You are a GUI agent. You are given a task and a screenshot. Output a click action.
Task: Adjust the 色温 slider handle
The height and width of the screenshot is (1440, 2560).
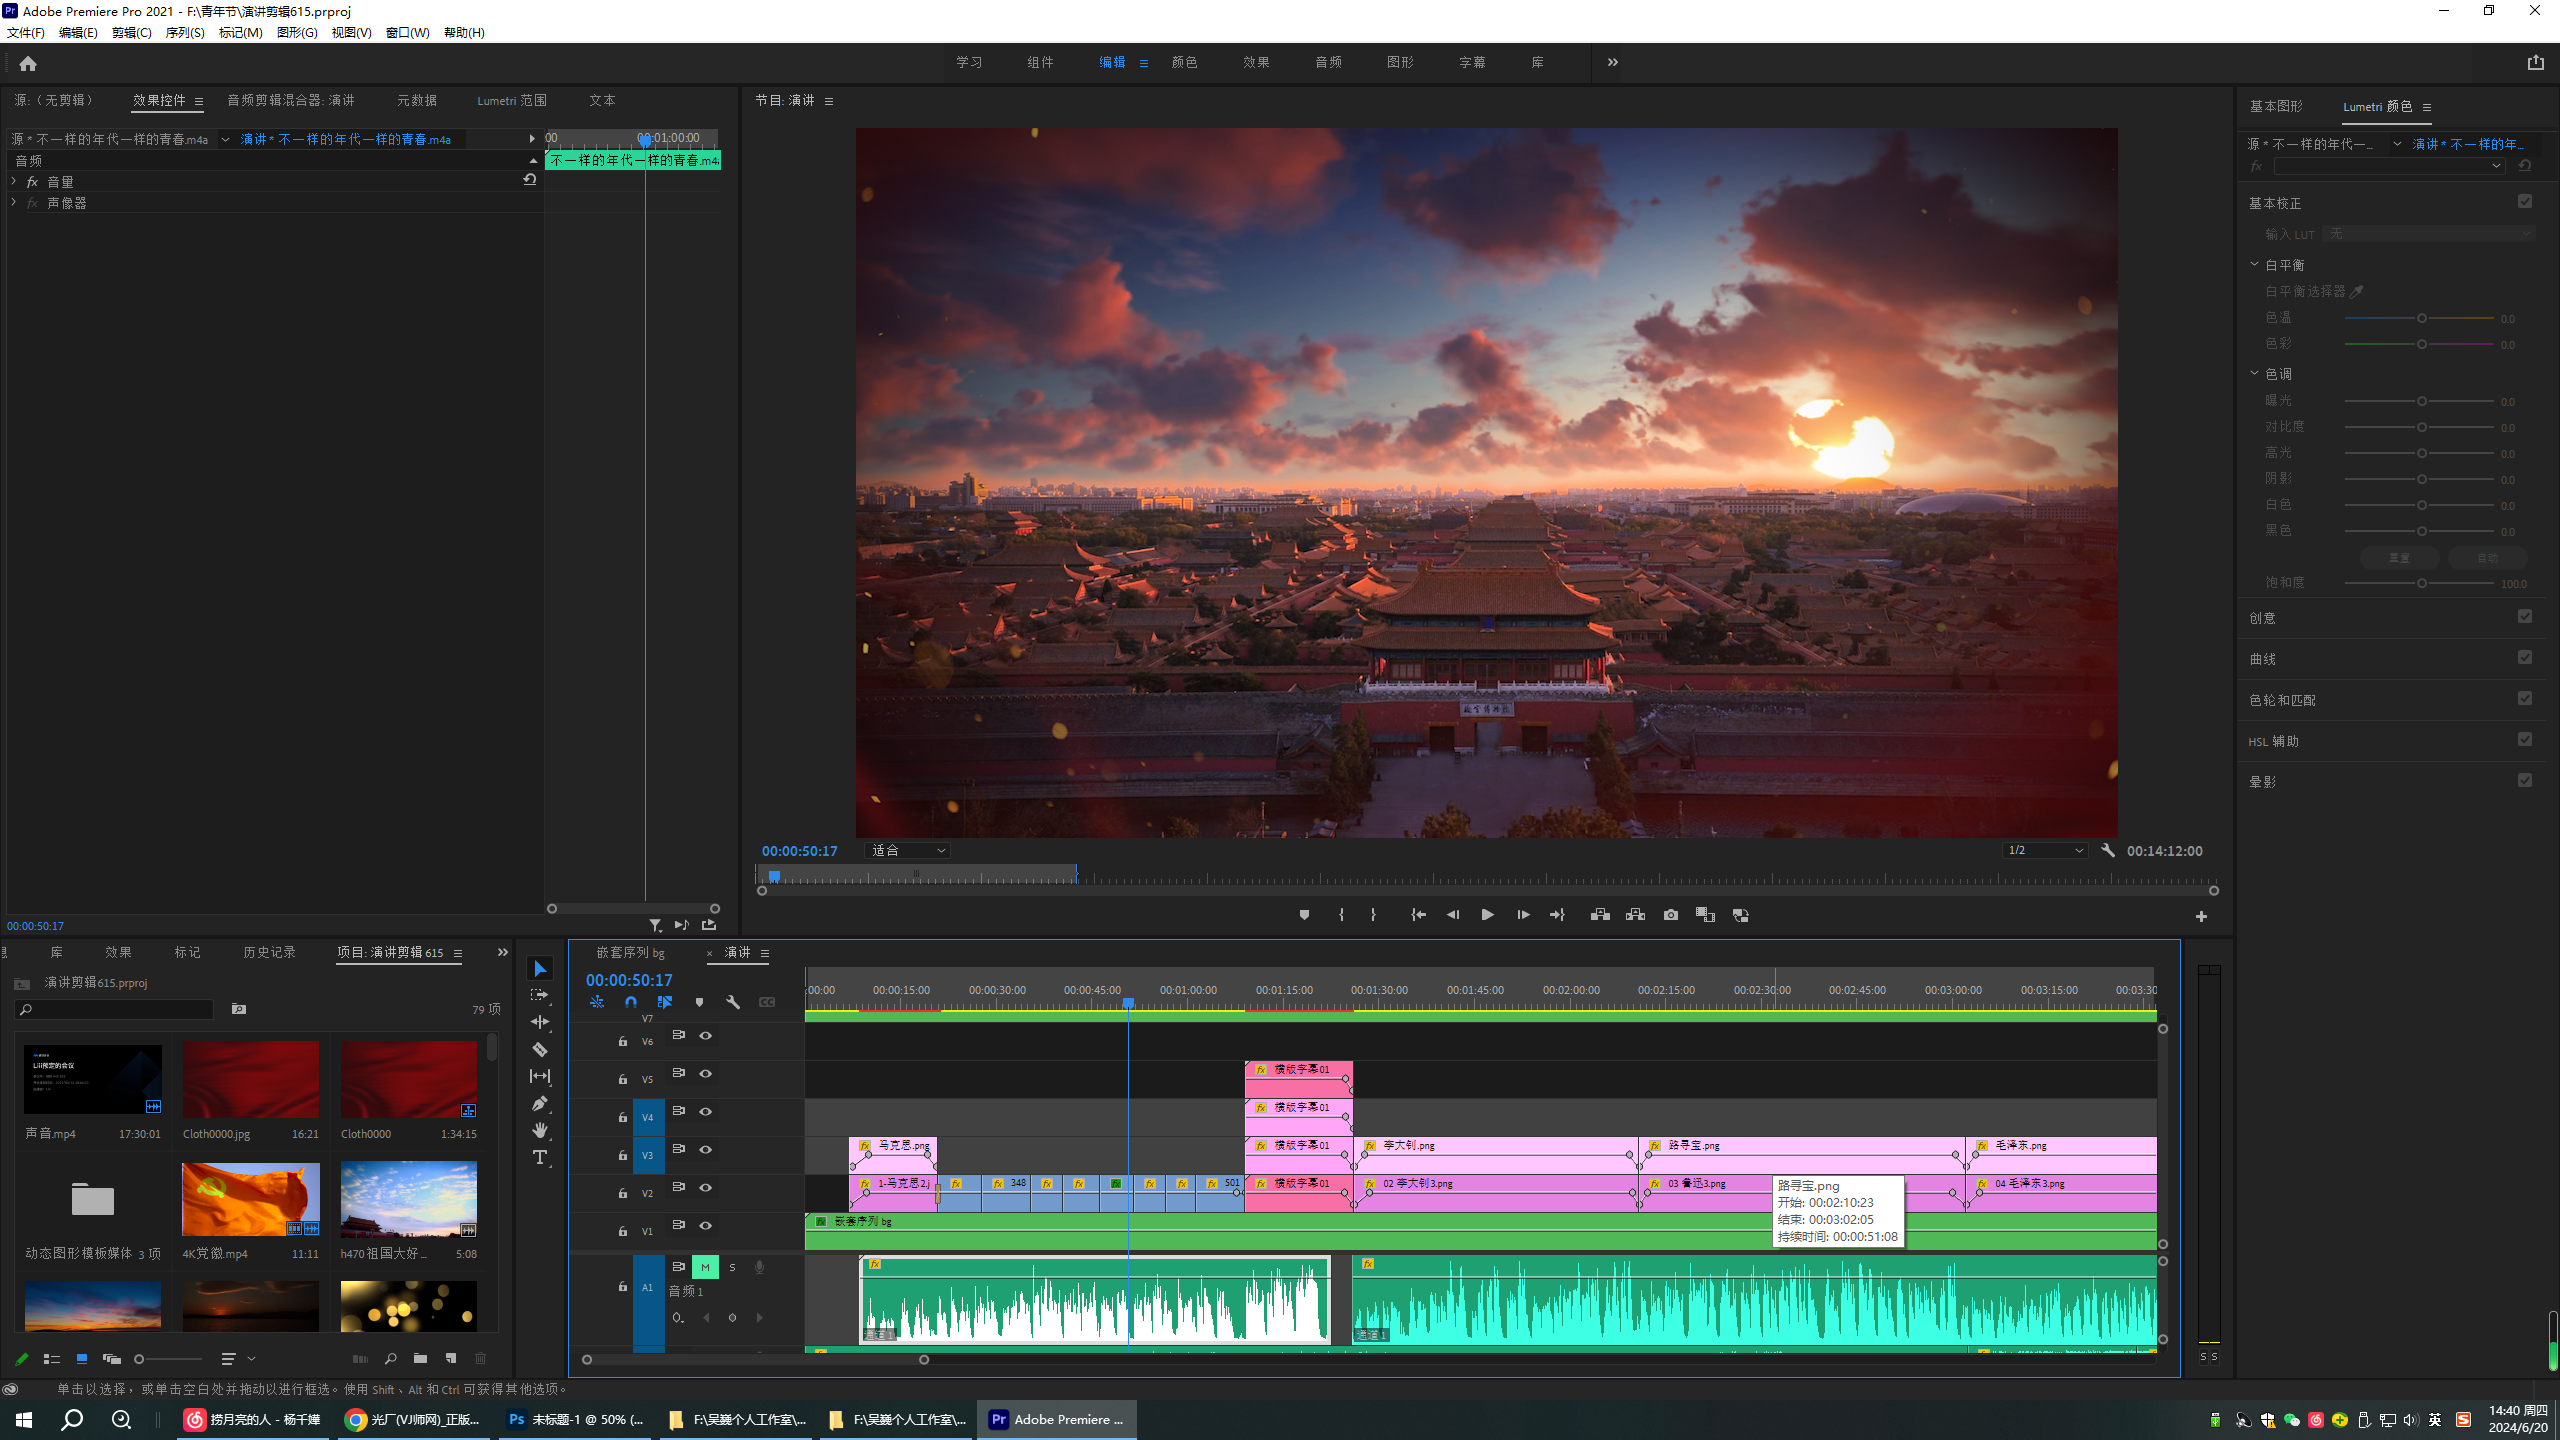point(2422,318)
